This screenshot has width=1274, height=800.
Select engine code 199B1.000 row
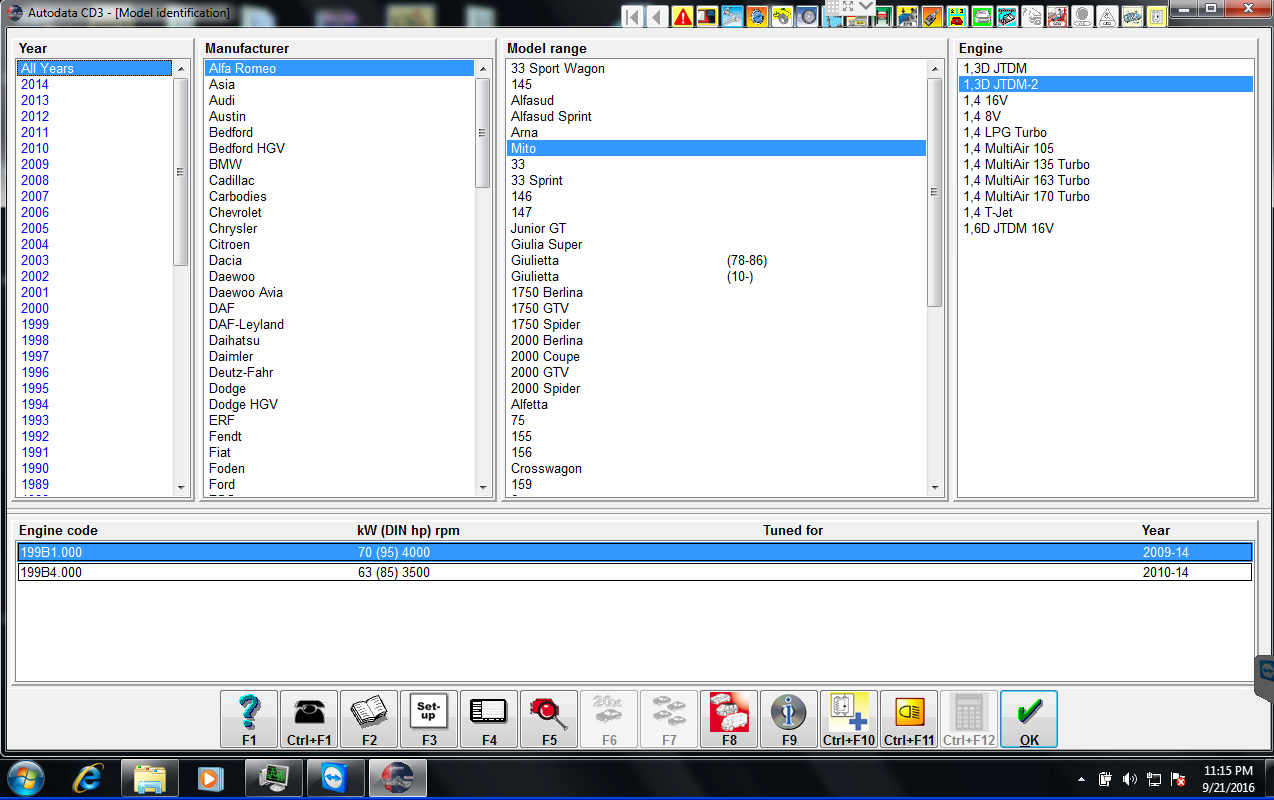click(x=634, y=552)
